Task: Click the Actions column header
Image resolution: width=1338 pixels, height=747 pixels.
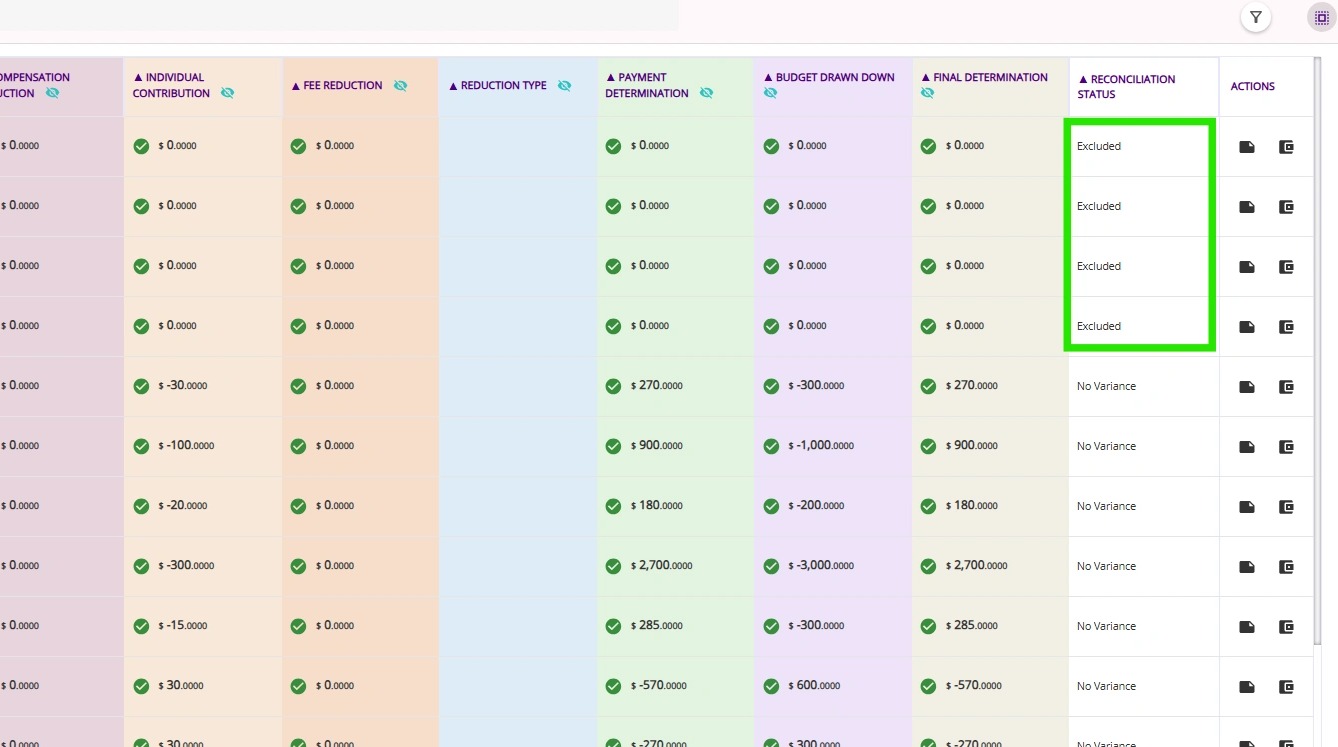Action: 1252,86
